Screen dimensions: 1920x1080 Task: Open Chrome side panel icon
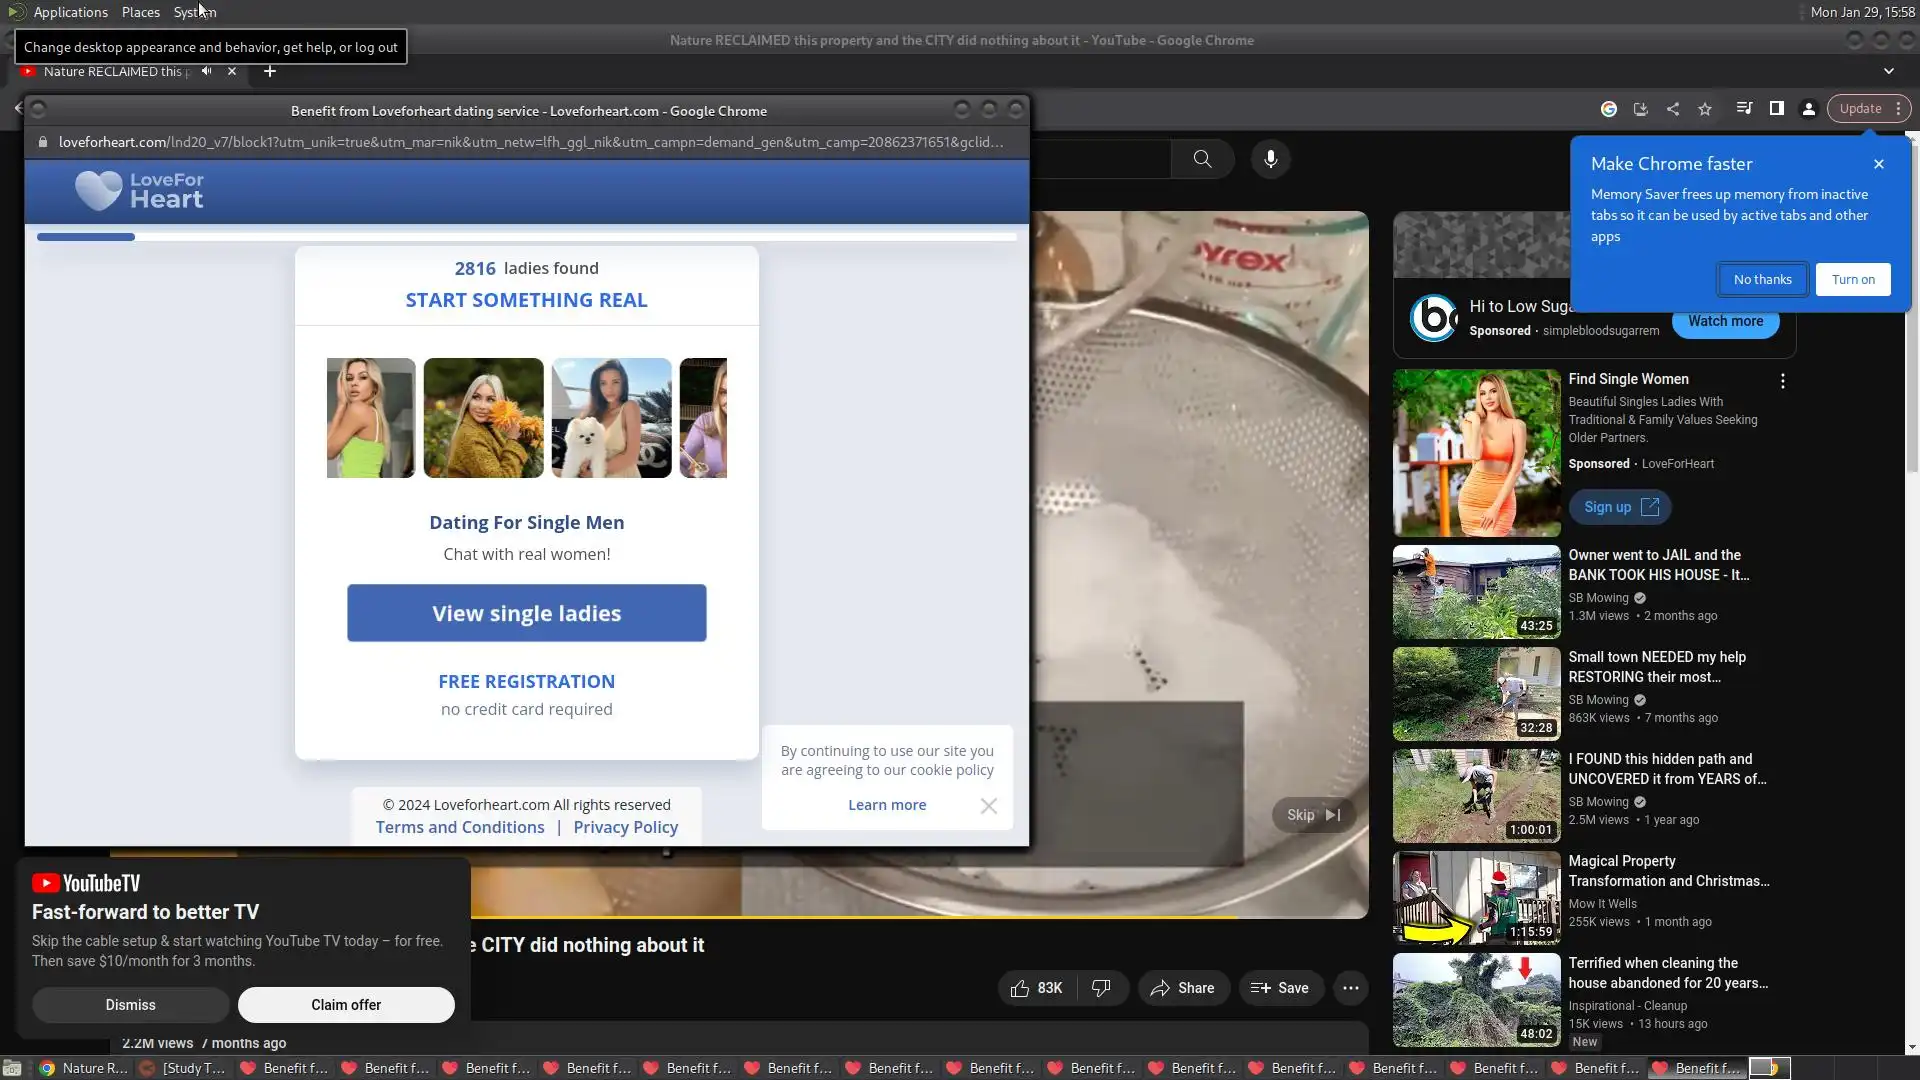click(1777, 109)
